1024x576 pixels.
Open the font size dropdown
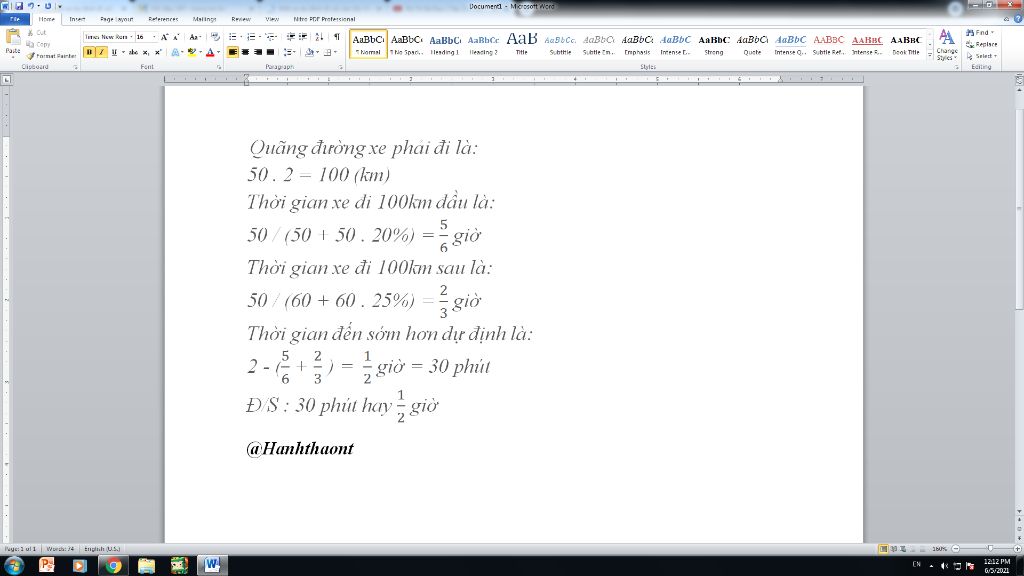154,37
